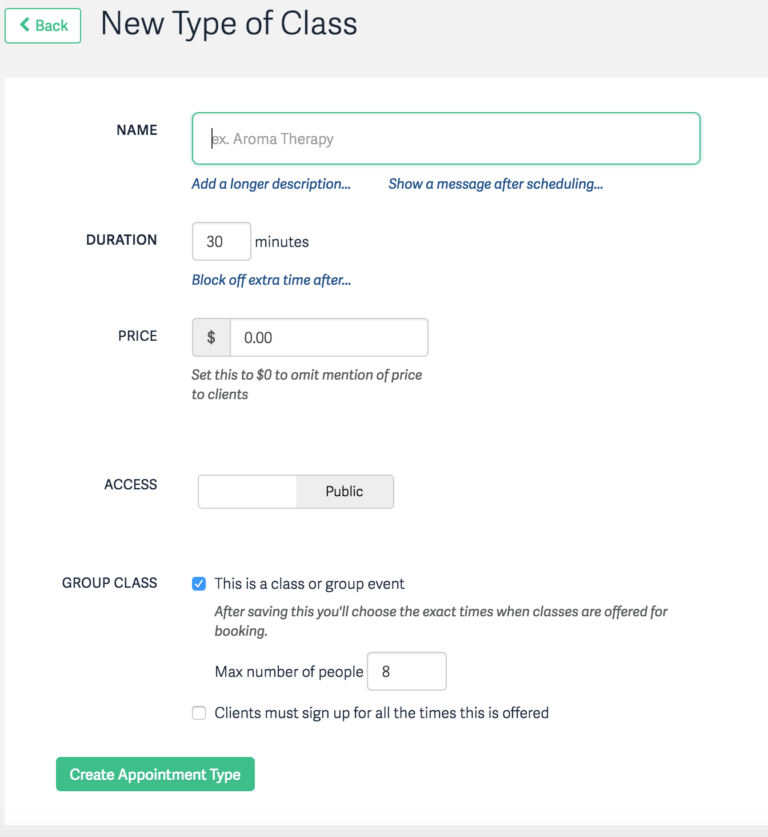Click the checkmark inside the group class checkbox
The height and width of the screenshot is (837, 768).
click(199, 583)
